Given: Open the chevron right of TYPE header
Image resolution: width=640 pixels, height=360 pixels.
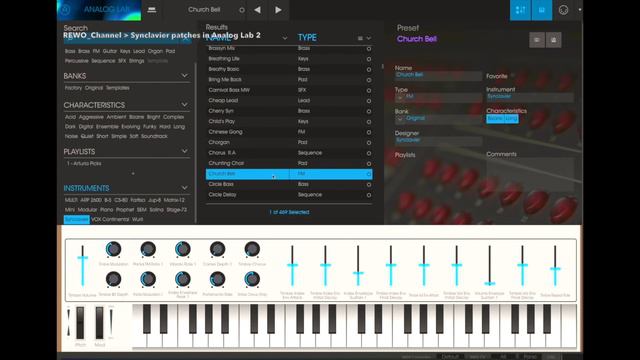Looking at the screenshot, I should click(x=369, y=38).
